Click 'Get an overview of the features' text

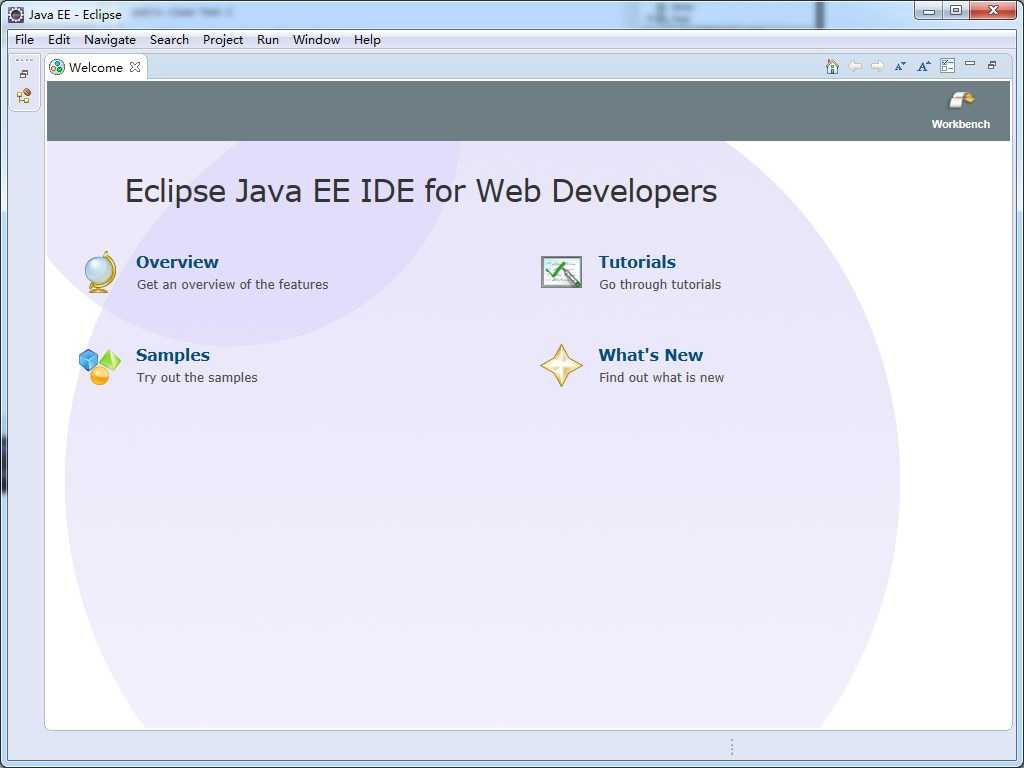(x=232, y=285)
